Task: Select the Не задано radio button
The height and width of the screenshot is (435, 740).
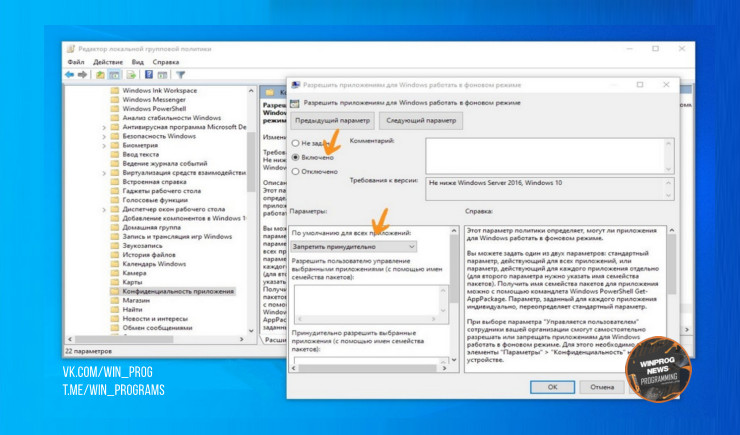Action: point(295,143)
